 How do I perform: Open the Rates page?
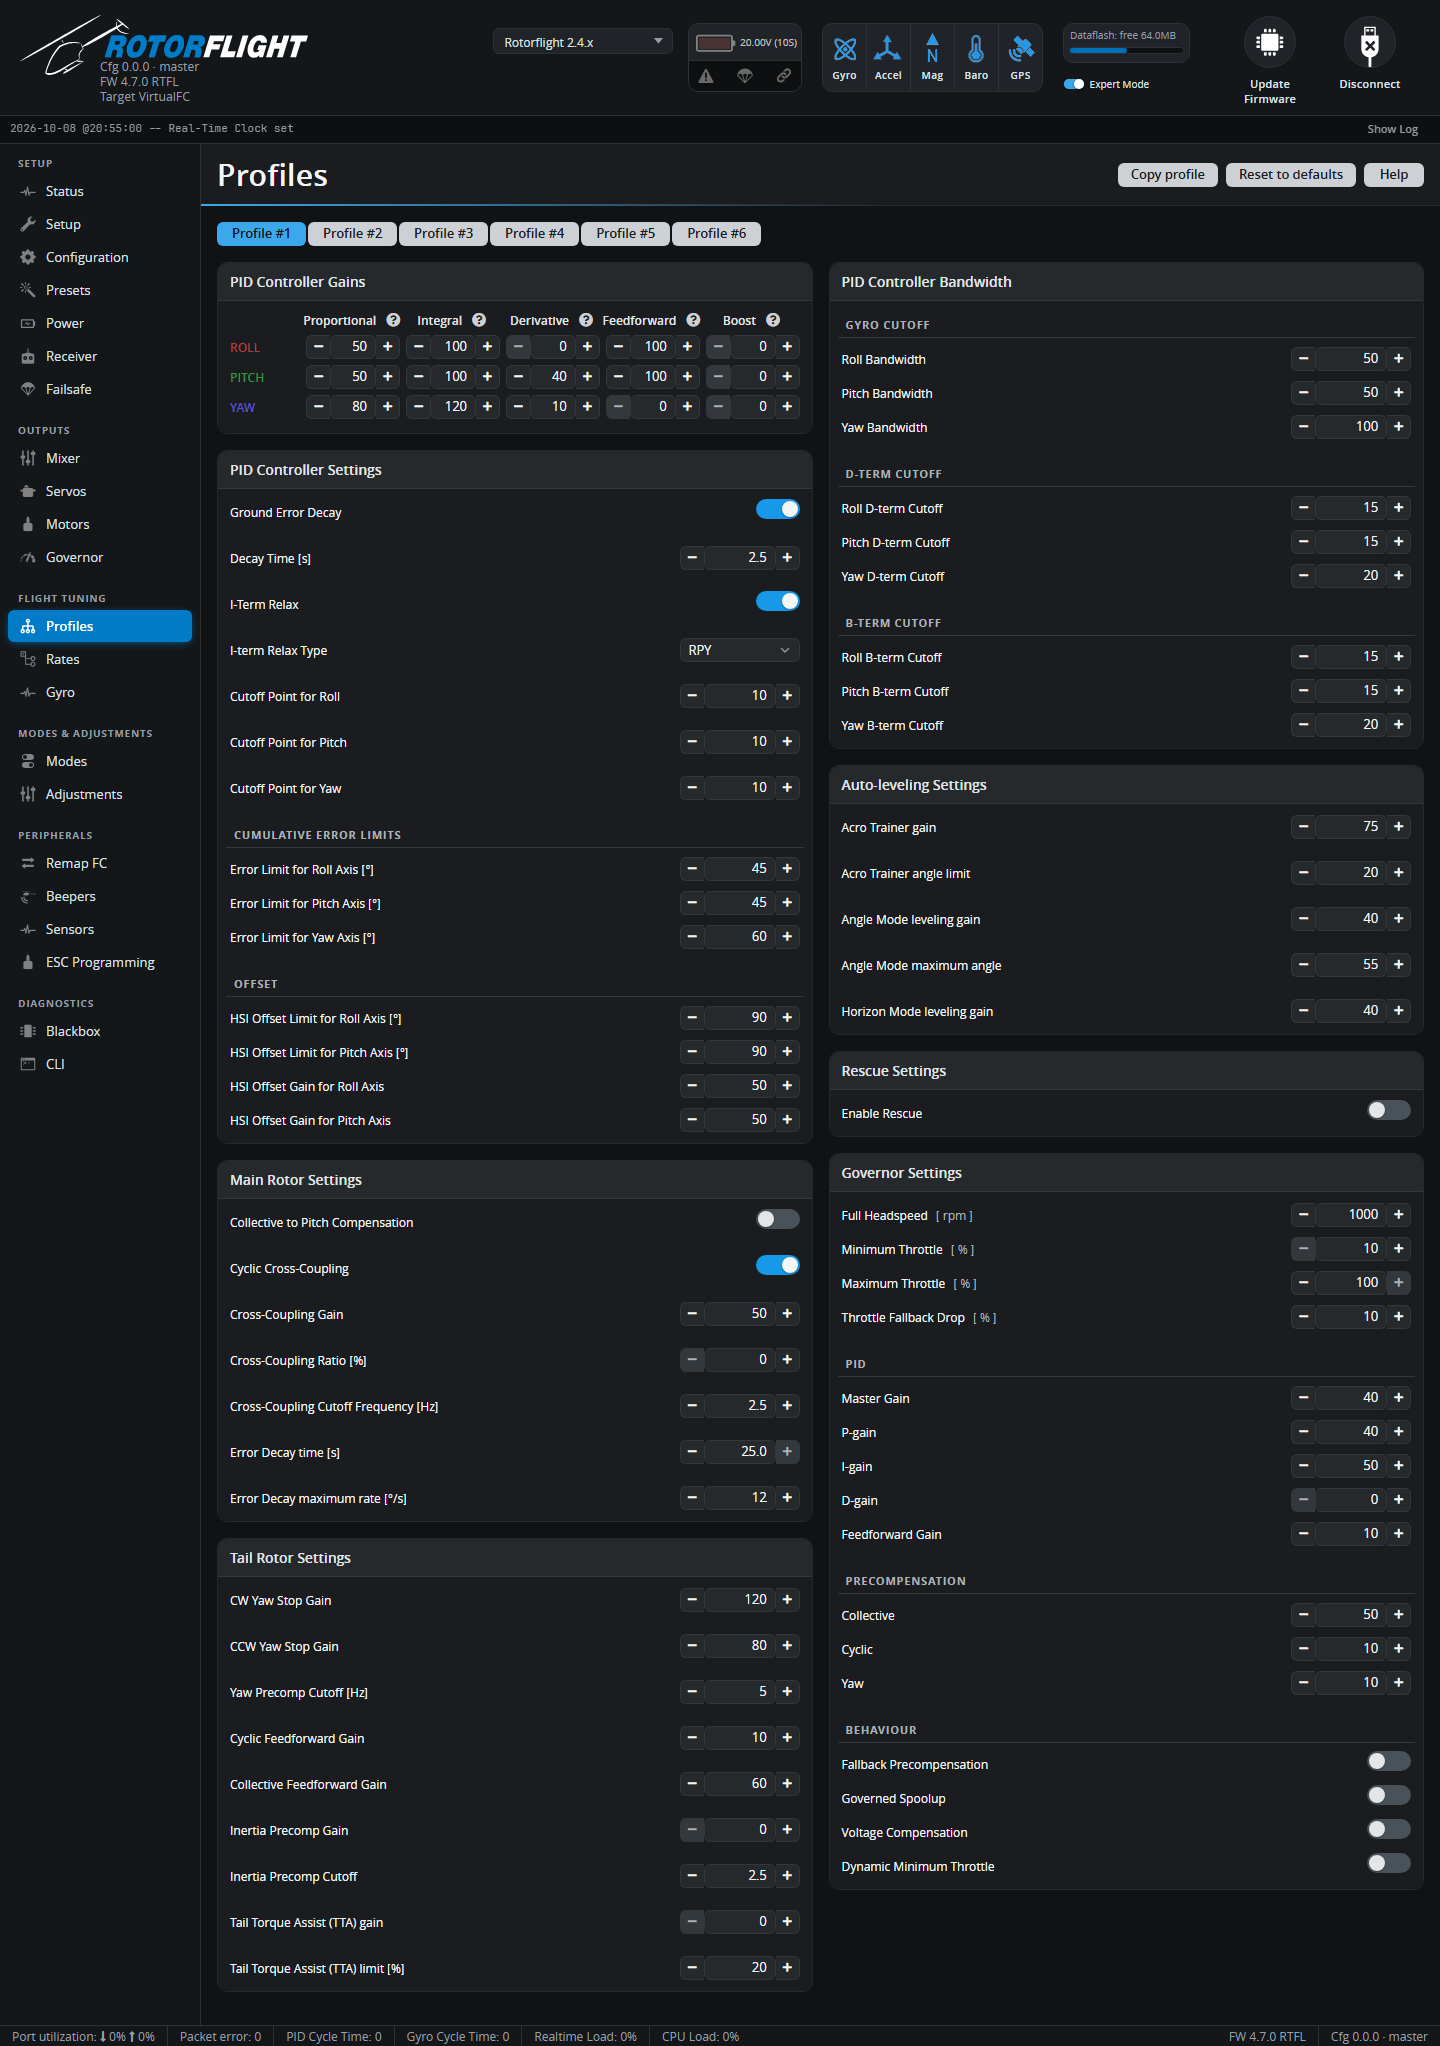[100, 659]
